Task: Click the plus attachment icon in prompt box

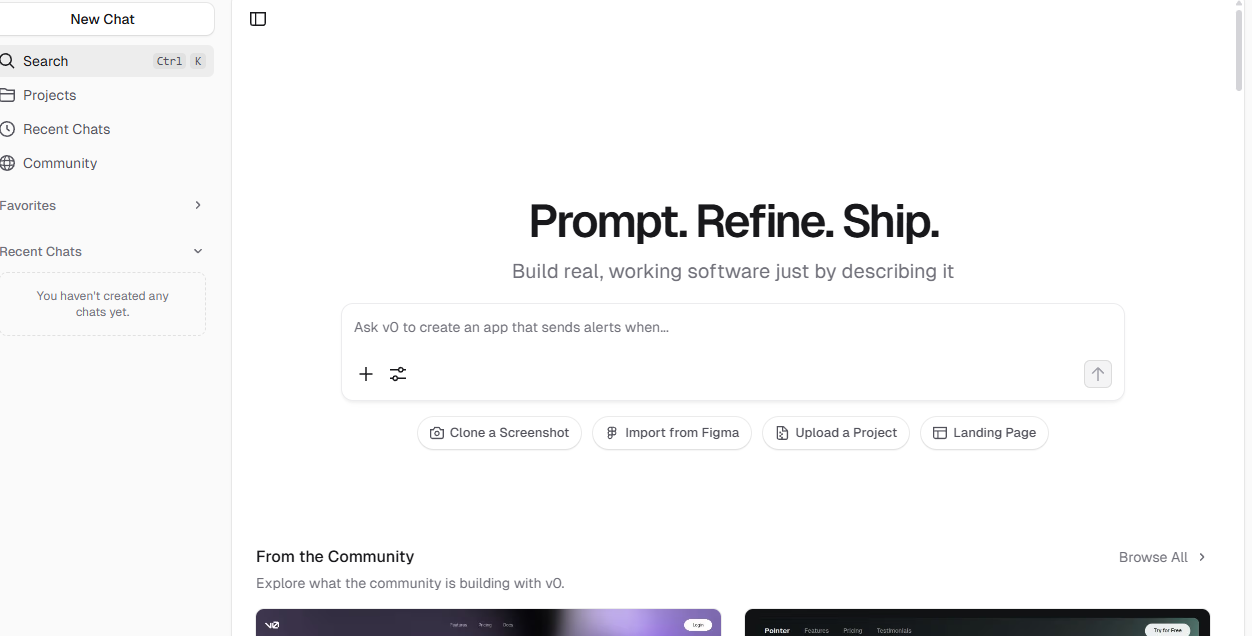Action: (366, 374)
